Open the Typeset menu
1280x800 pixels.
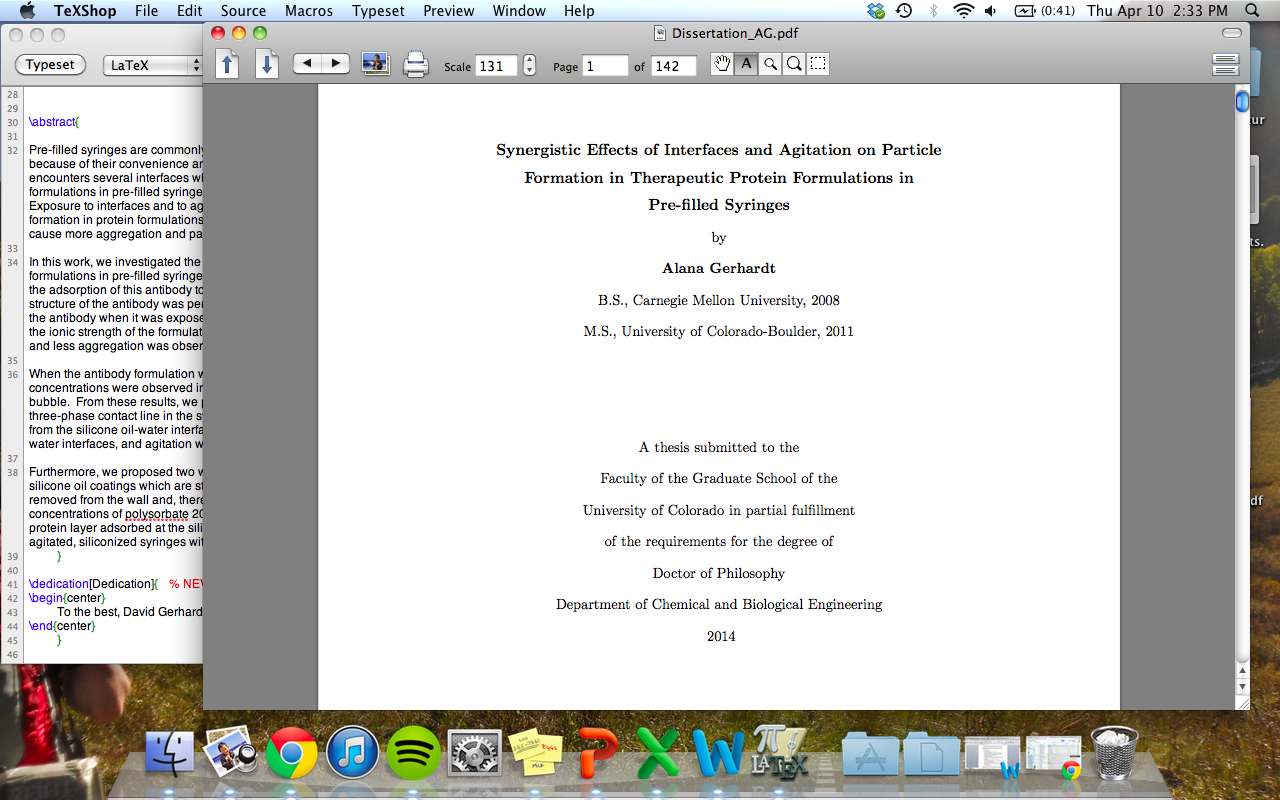[x=379, y=11]
